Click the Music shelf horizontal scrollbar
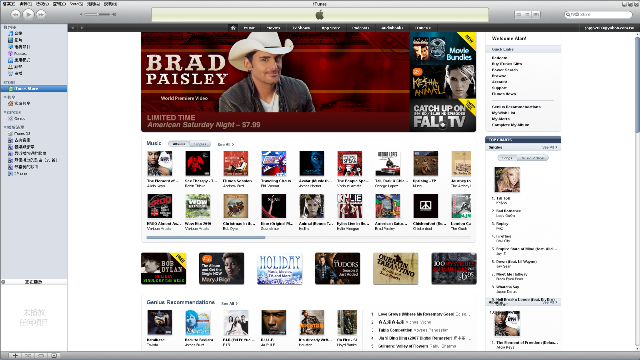This screenshot has width=640, height=360. pyautogui.click(x=206, y=237)
